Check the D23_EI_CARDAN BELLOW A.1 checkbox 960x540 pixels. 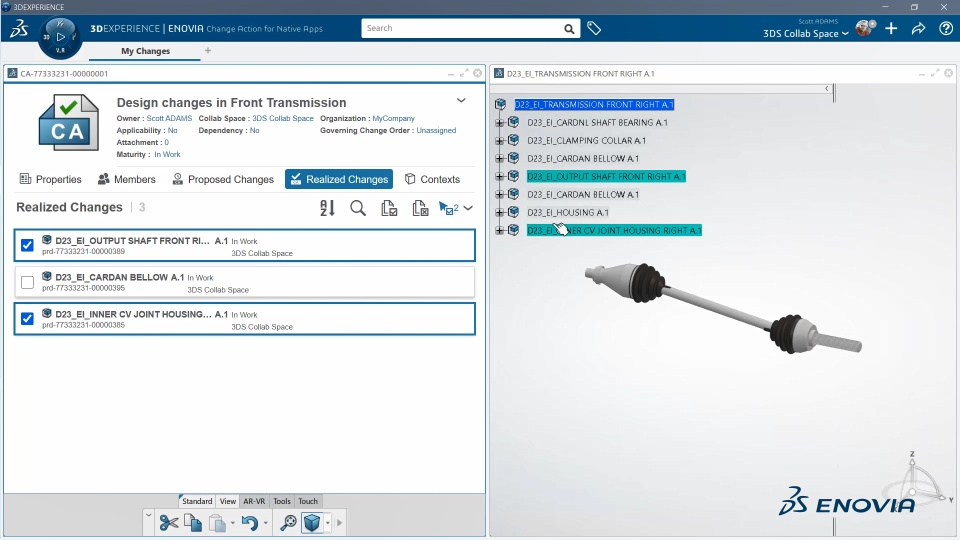tap(27, 282)
